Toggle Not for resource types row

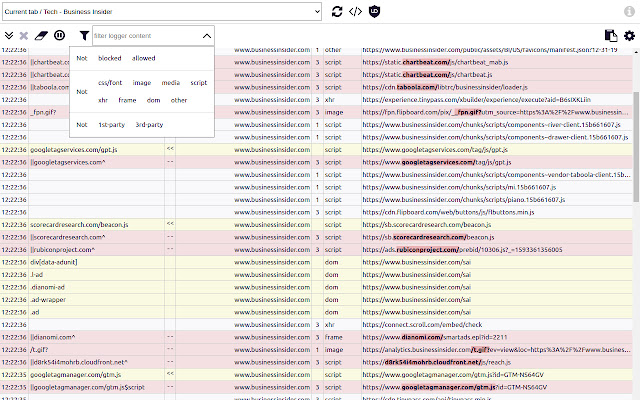[x=82, y=92]
